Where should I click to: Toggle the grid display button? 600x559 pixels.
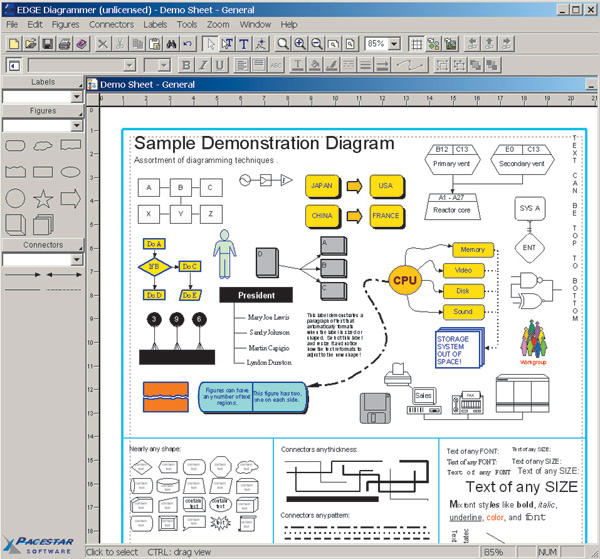click(415, 44)
